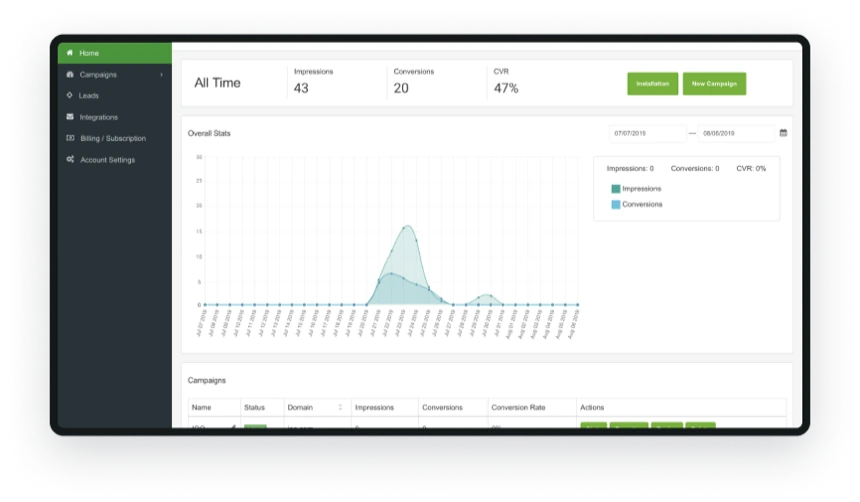Open the calendar date picker icon
Screen dimensions: 860x502
pyautogui.click(x=783, y=133)
